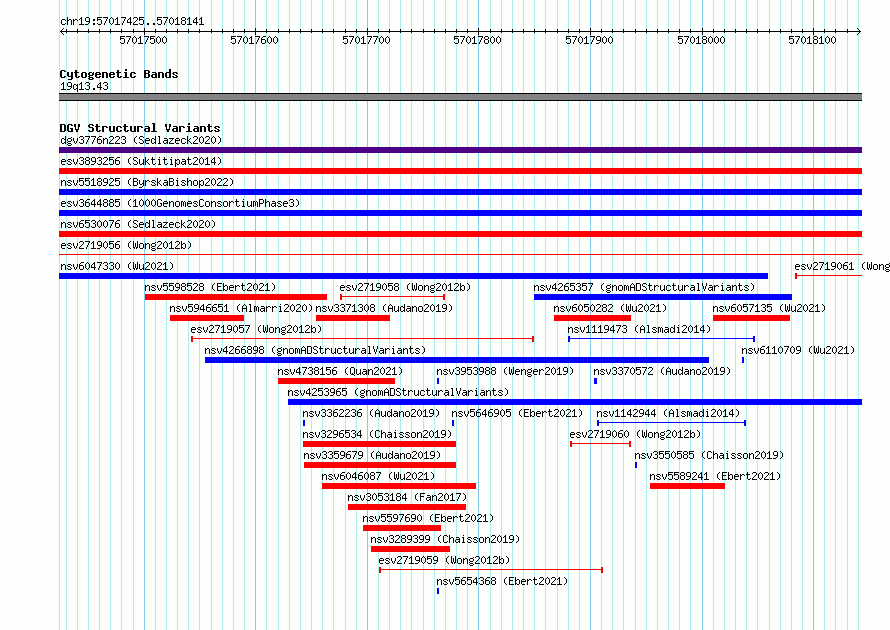
Task: Select the red nsv5598528 variant bar
Action: pyautogui.click(x=236, y=297)
